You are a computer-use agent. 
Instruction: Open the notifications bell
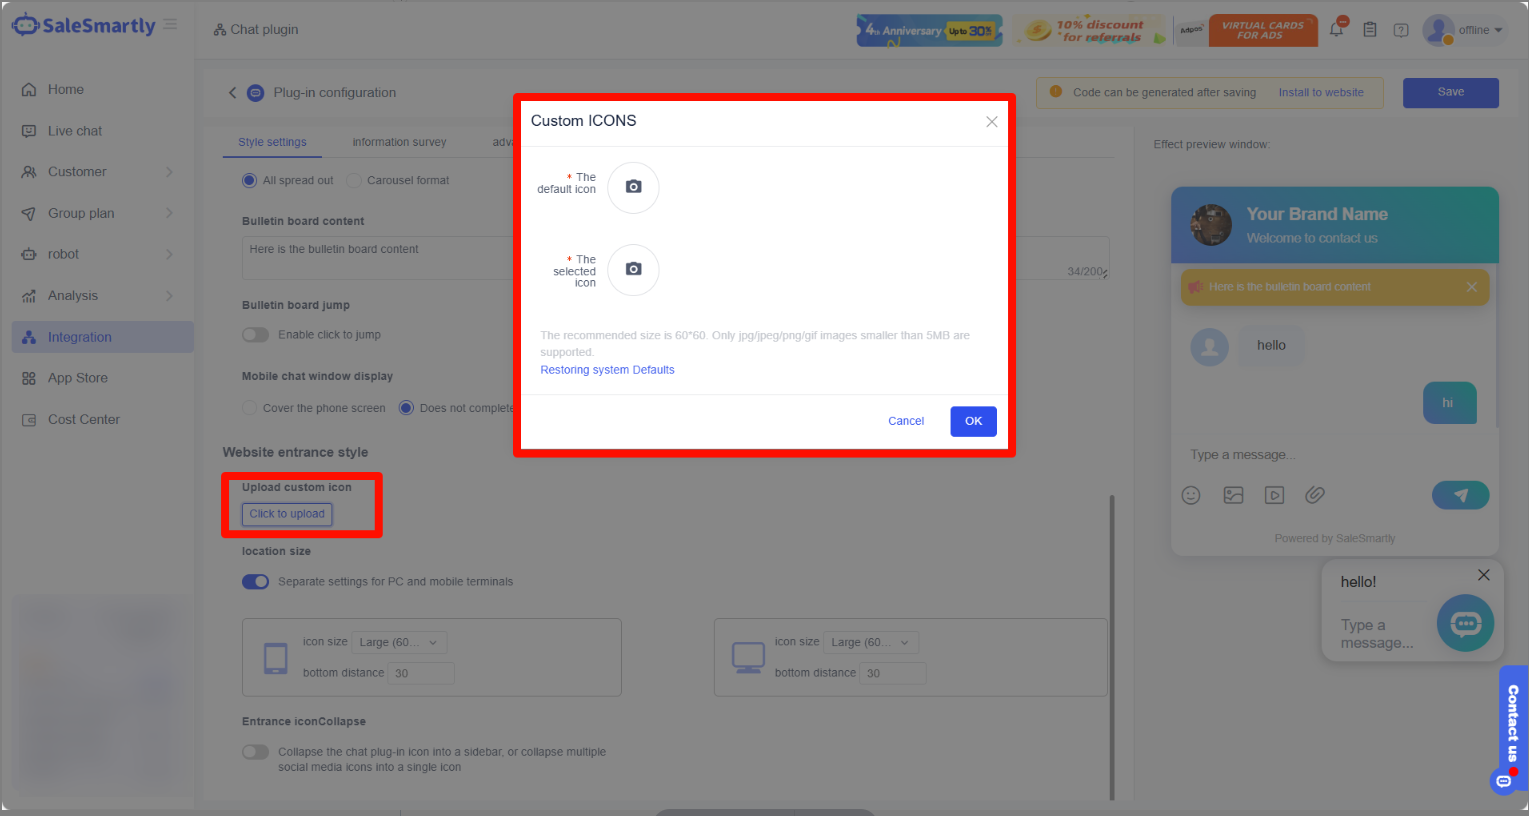(x=1337, y=29)
